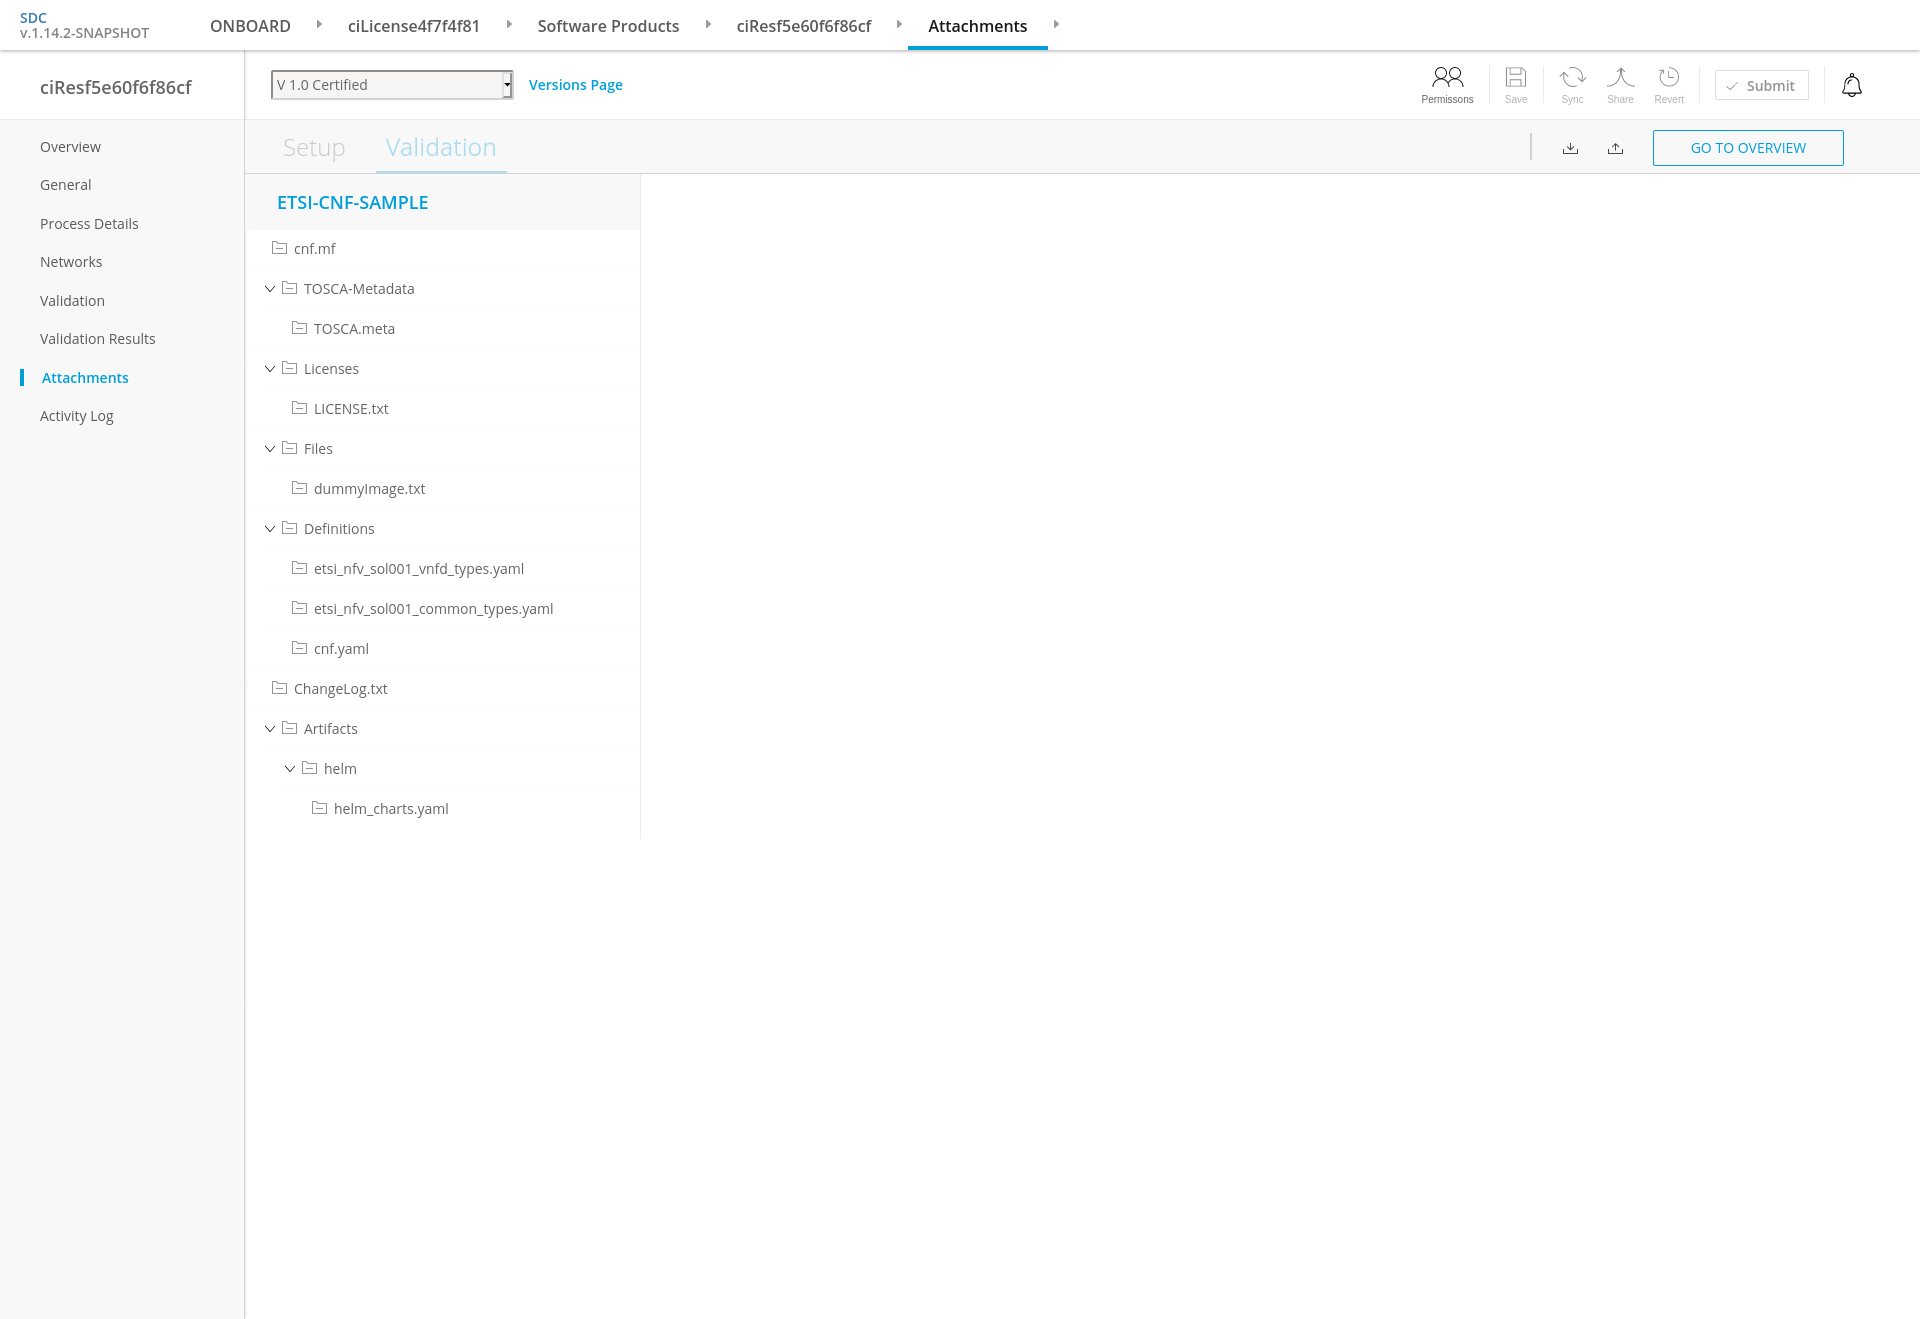The image size is (1920, 1319).
Task: Click file icon beside ChangeLog.txt
Action: (280, 688)
